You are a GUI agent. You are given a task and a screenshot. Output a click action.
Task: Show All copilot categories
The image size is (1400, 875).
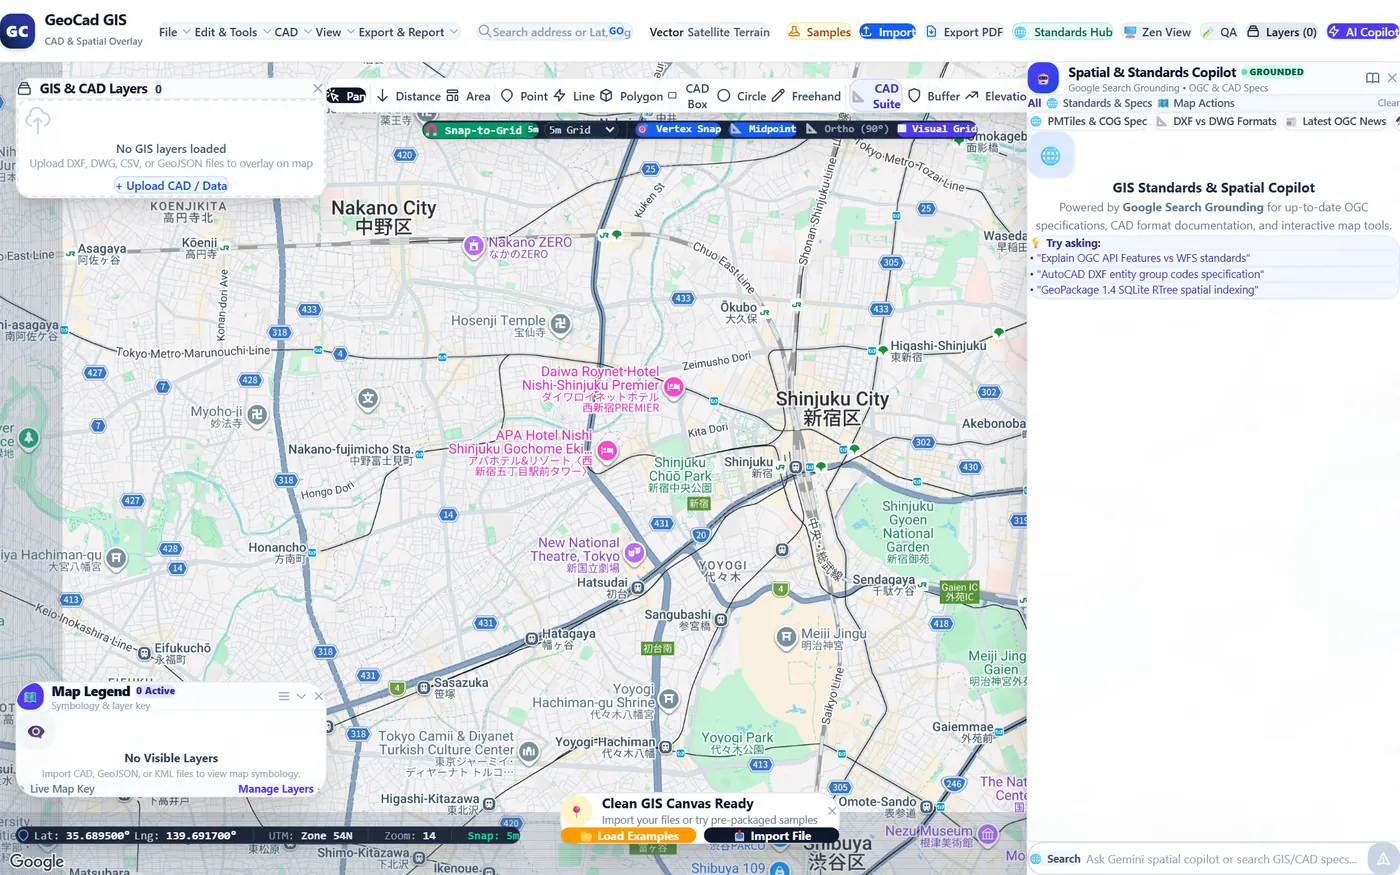(1034, 103)
